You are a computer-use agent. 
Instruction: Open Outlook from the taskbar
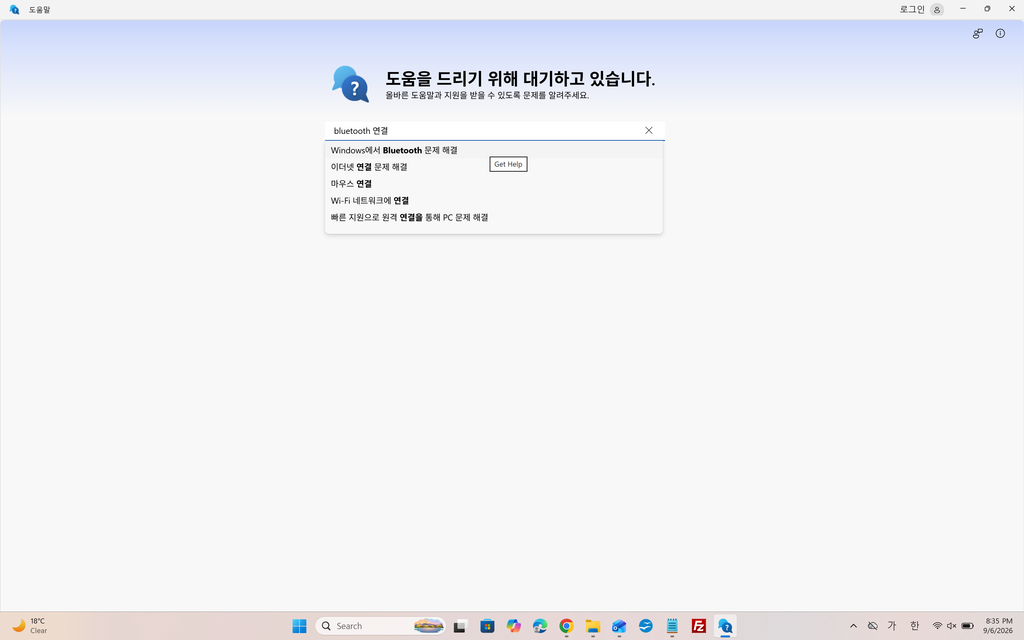coord(619,626)
